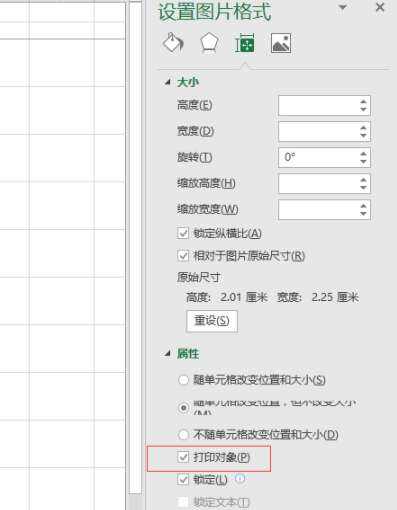This screenshot has height=510, width=397.
Task: Toggle the 锁定文本(T) checkbox
Action: click(x=183, y=502)
